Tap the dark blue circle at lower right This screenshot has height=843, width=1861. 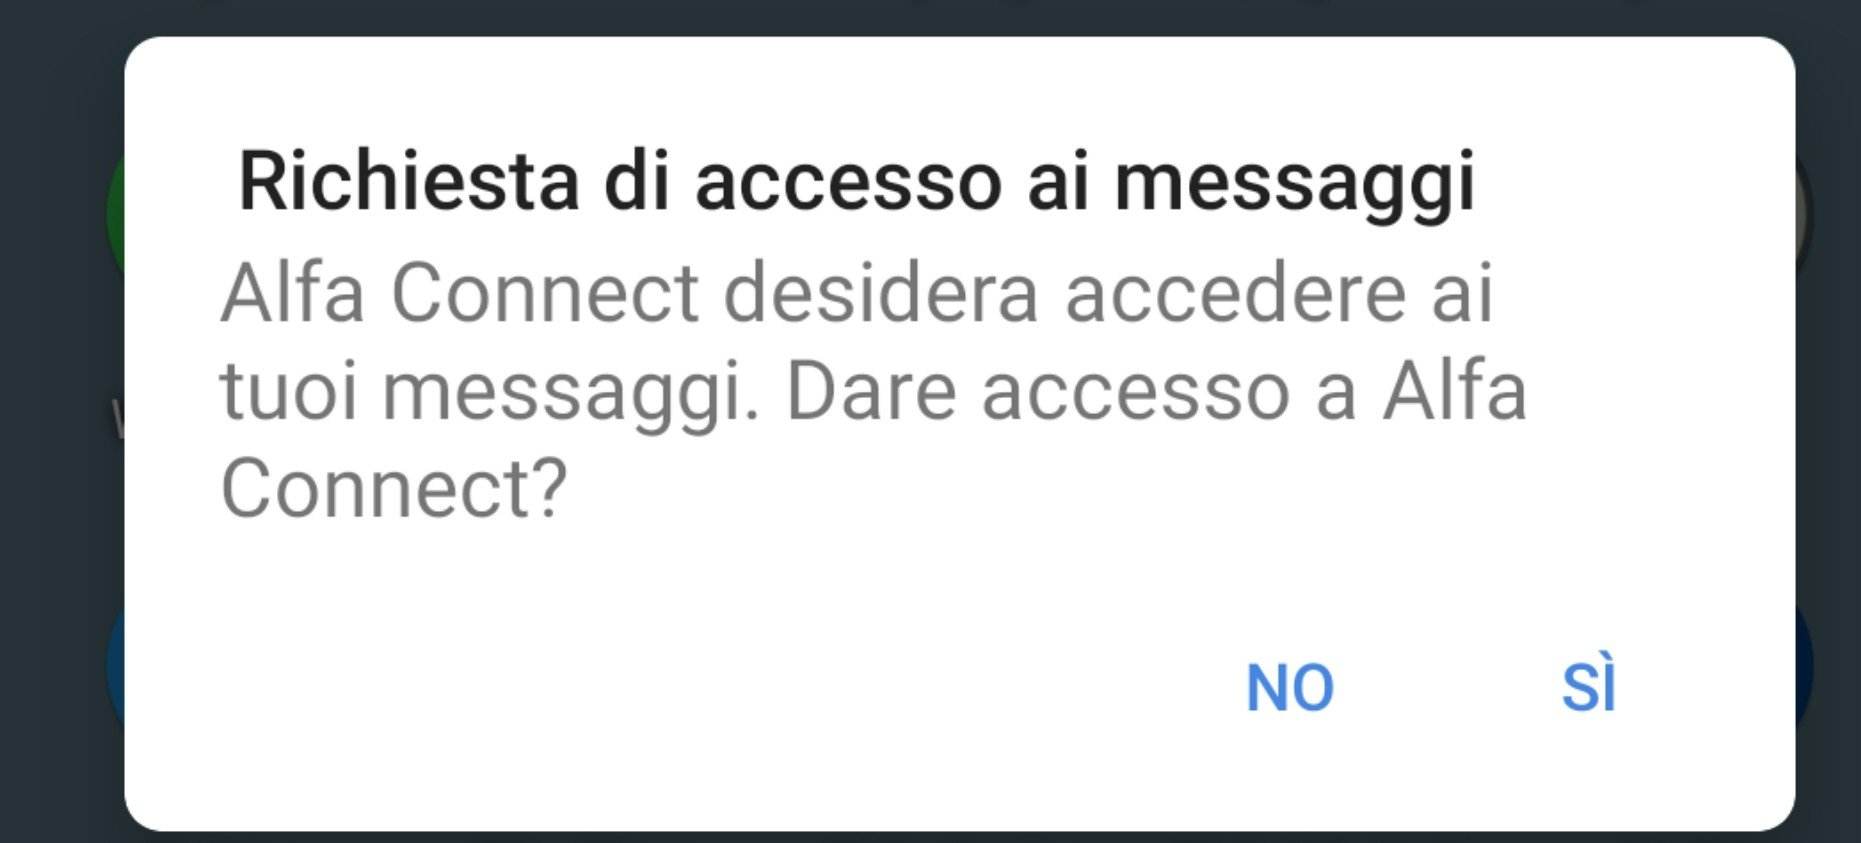tap(1804, 666)
